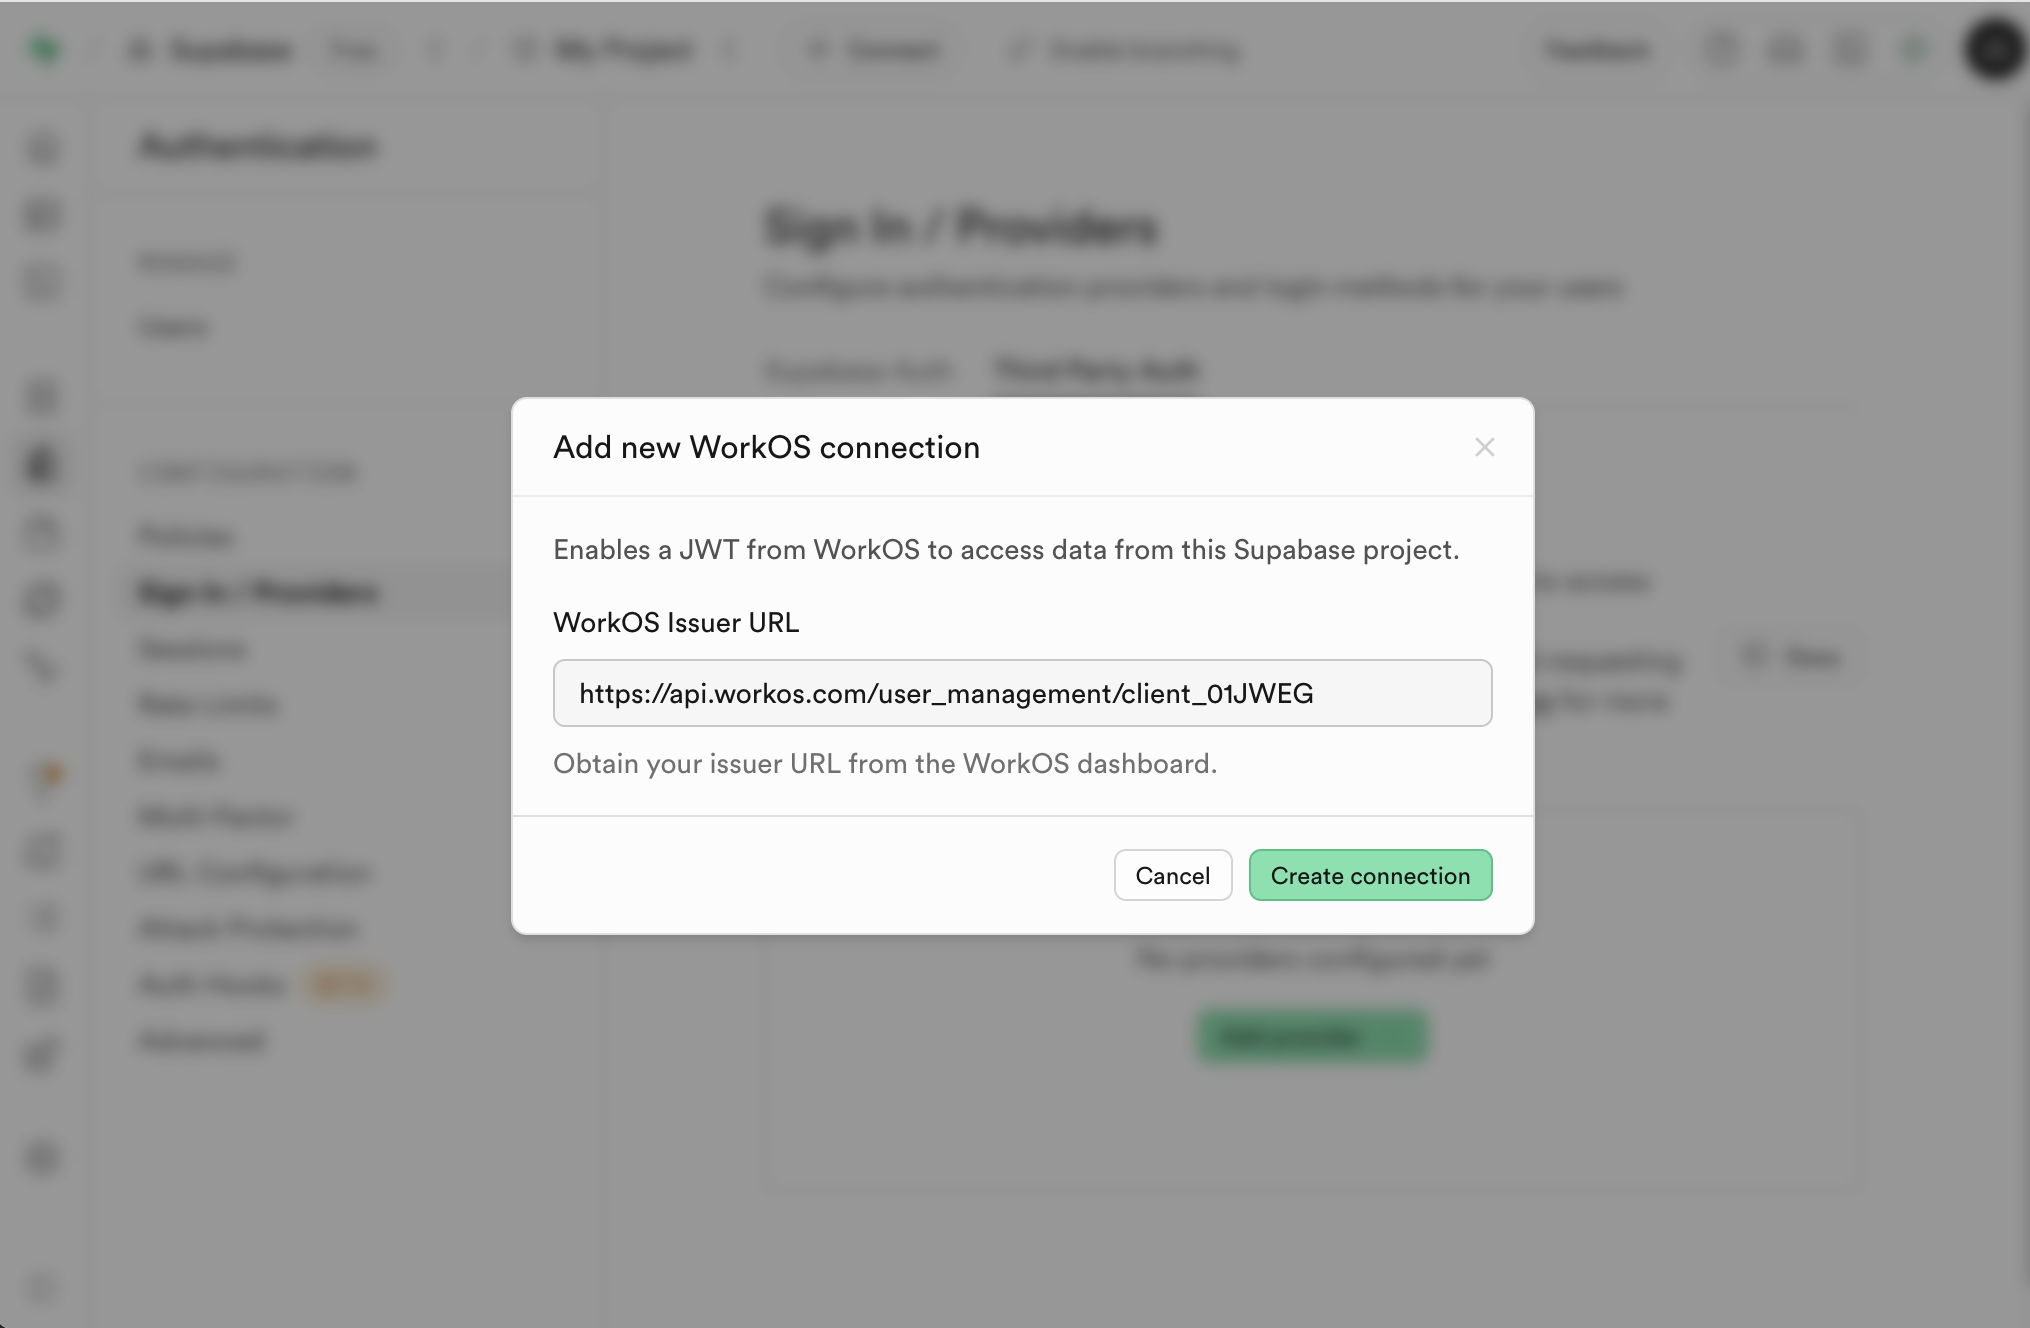This screenshot has height=1328, width=2030.
Task: Click the Create connection button
Action: click(x=1370, y=875)
